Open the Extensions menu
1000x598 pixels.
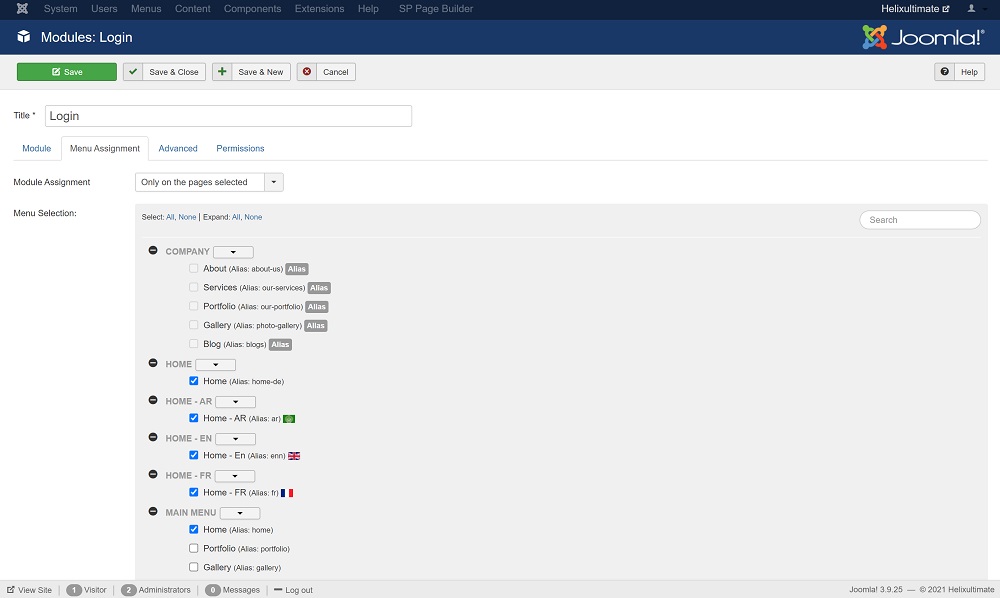317,9
